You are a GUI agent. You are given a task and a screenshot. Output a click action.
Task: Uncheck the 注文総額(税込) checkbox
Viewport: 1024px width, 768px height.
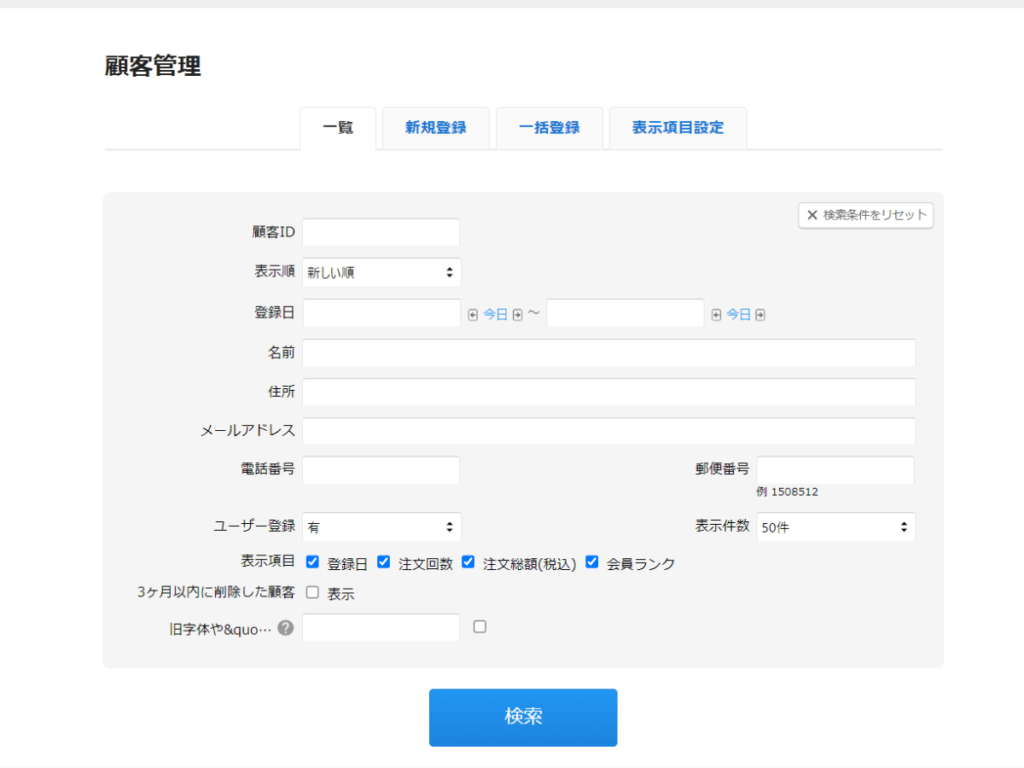tap(468, 563)
